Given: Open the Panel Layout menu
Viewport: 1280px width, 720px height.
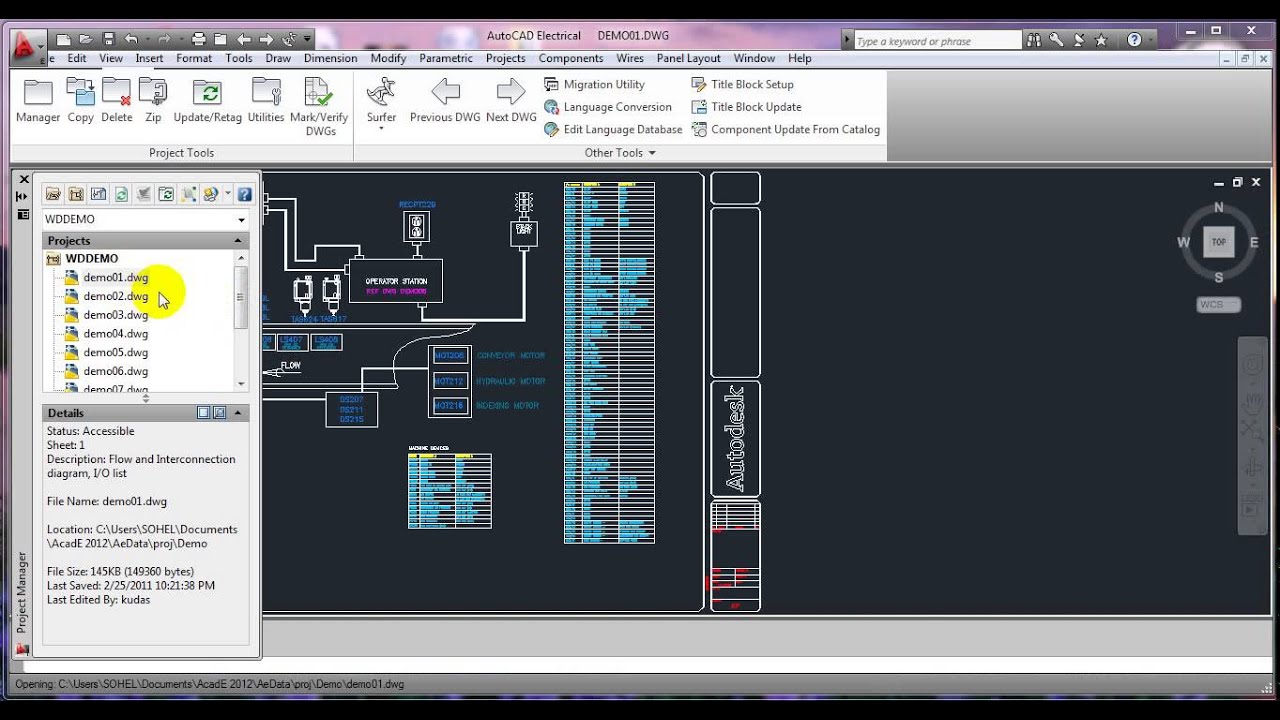Looking at the screenshot, I should [689, 59].
